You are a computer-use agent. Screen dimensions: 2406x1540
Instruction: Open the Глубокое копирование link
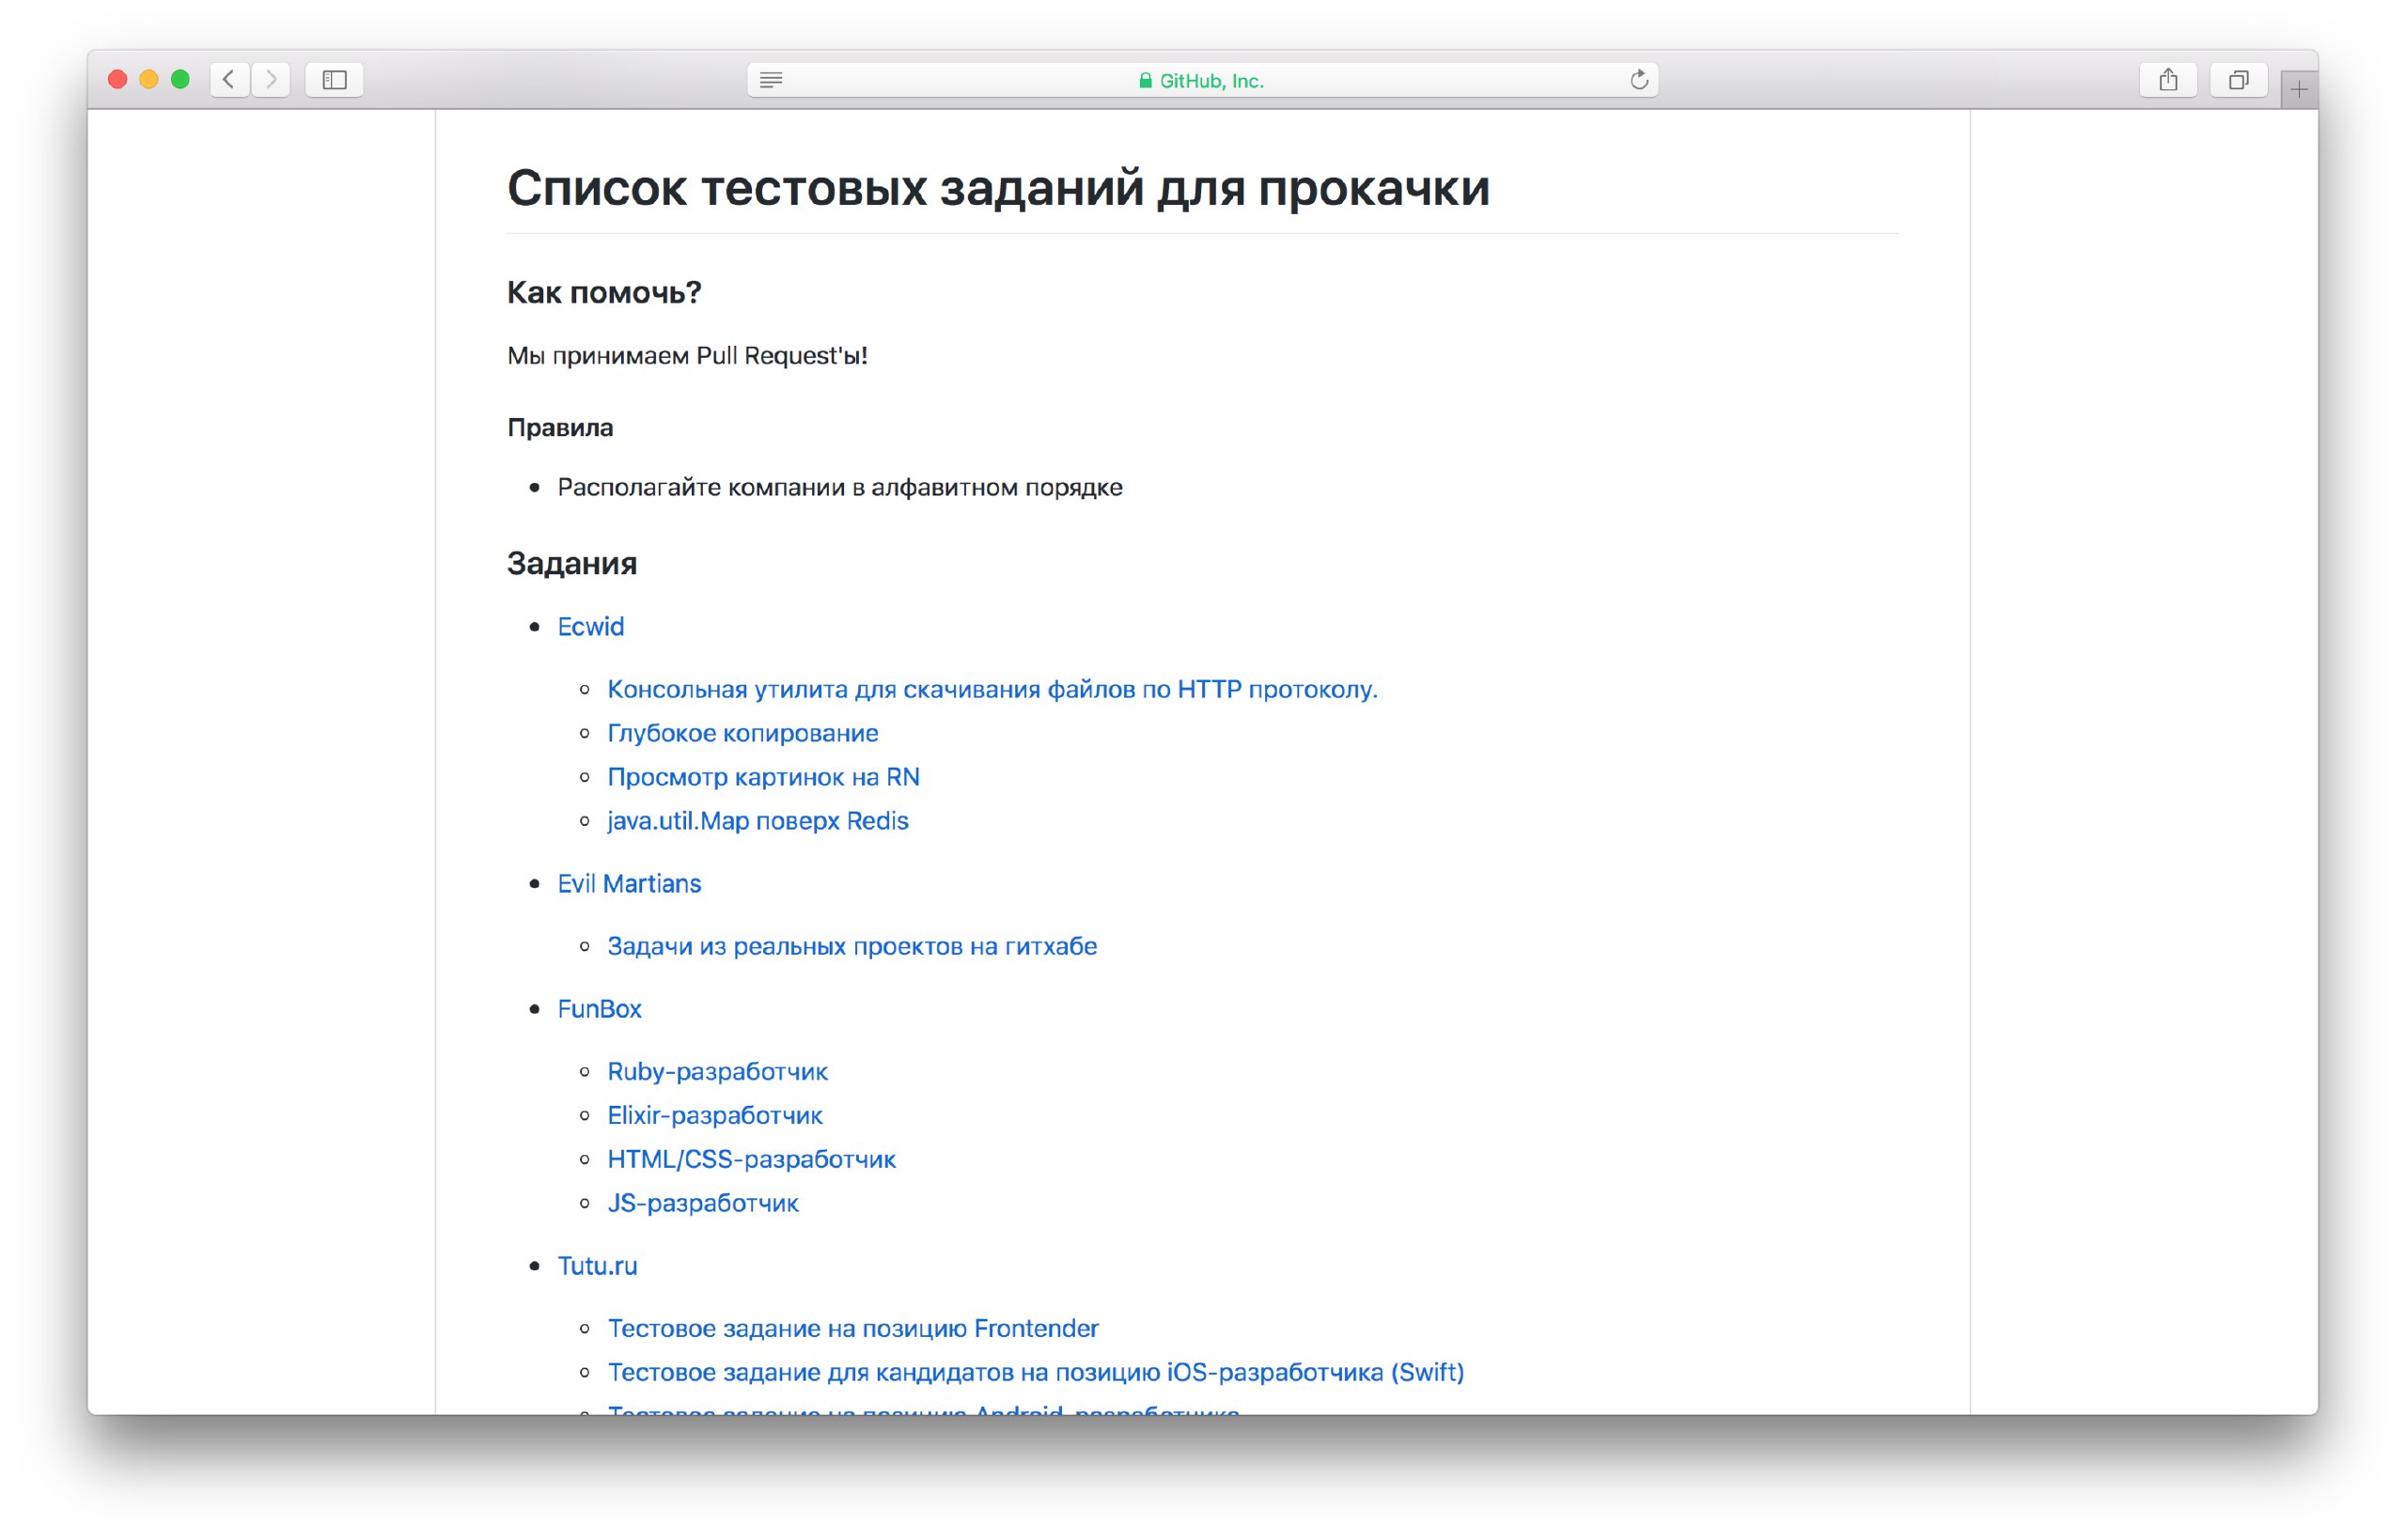click(743, 733)
